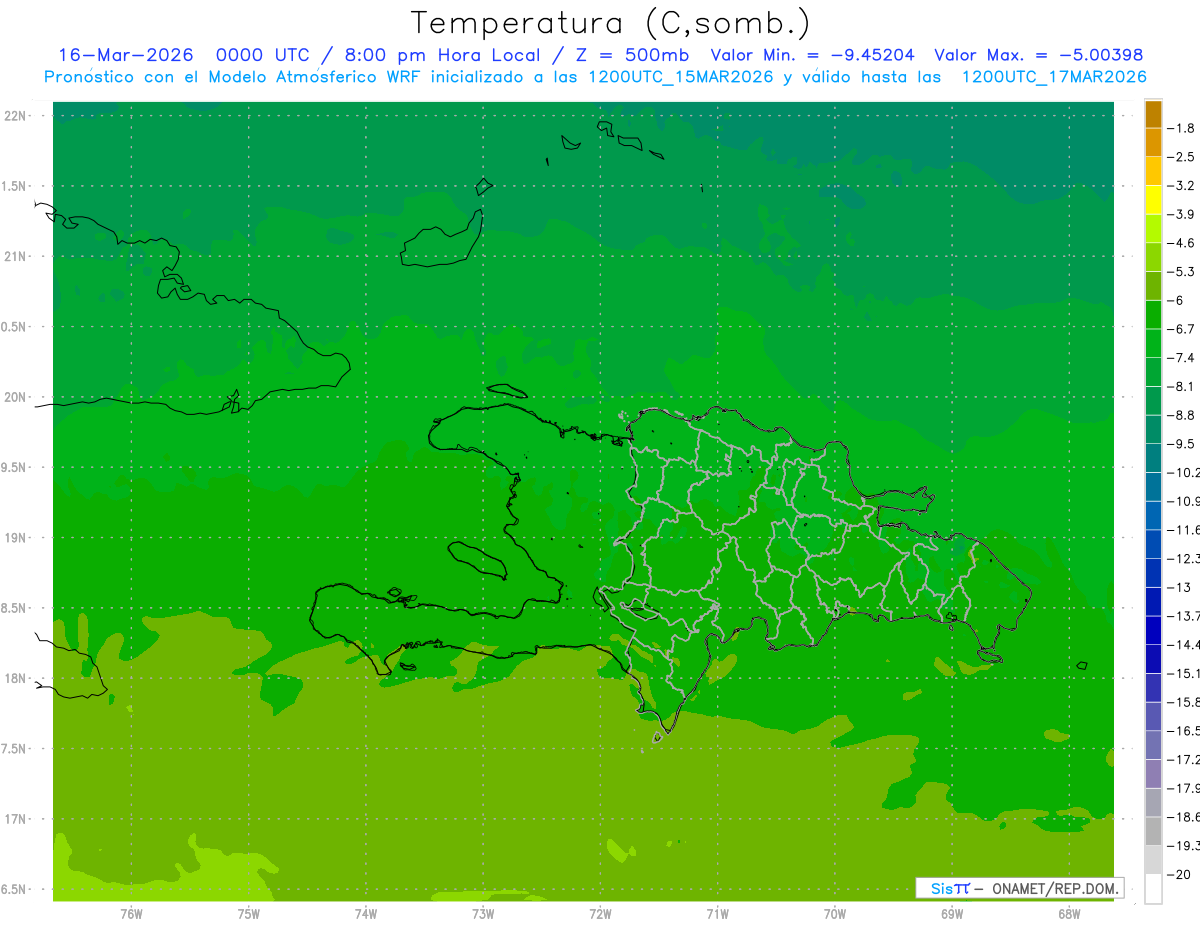1200x927 pixels.
Task: Click the '68W' longitude label
Action: pyautogui.click(x=1069, y=914)
